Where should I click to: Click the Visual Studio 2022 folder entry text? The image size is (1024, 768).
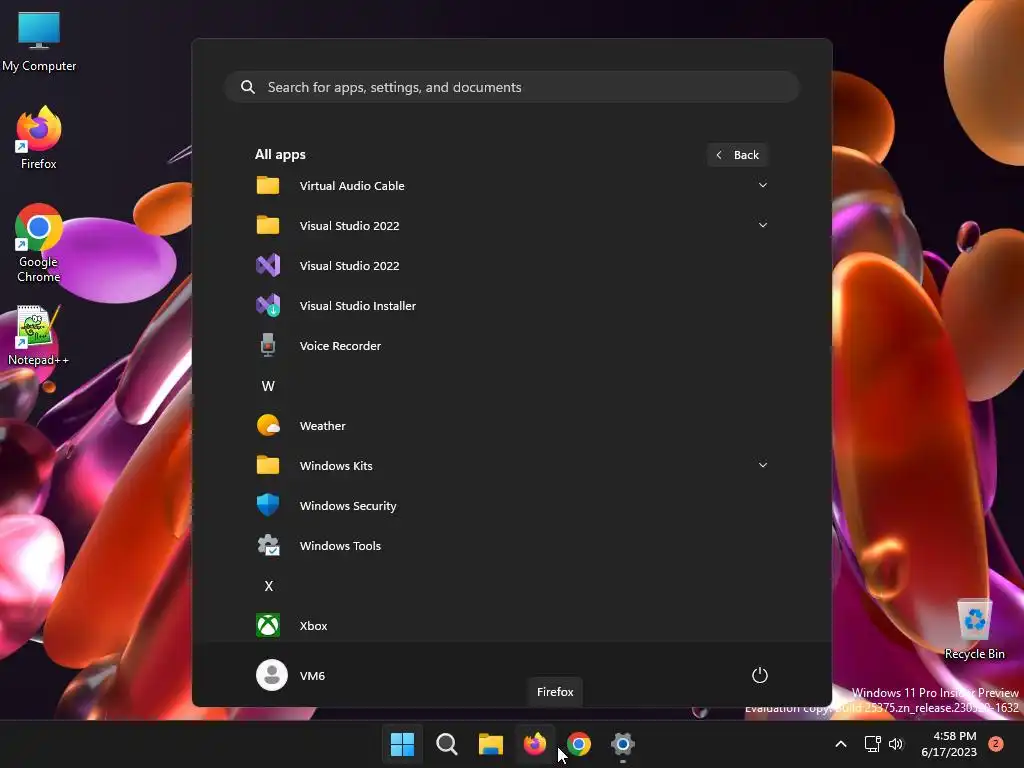click(349, 225)
